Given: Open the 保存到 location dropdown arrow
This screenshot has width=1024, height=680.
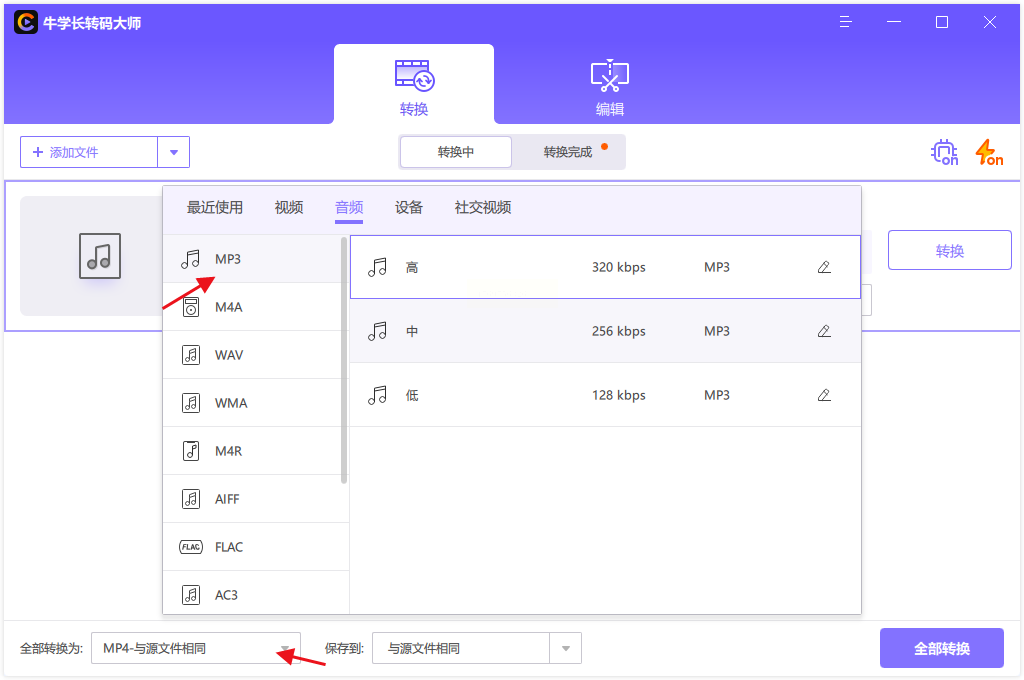Looking at the screenshot, I should (566, 649).
